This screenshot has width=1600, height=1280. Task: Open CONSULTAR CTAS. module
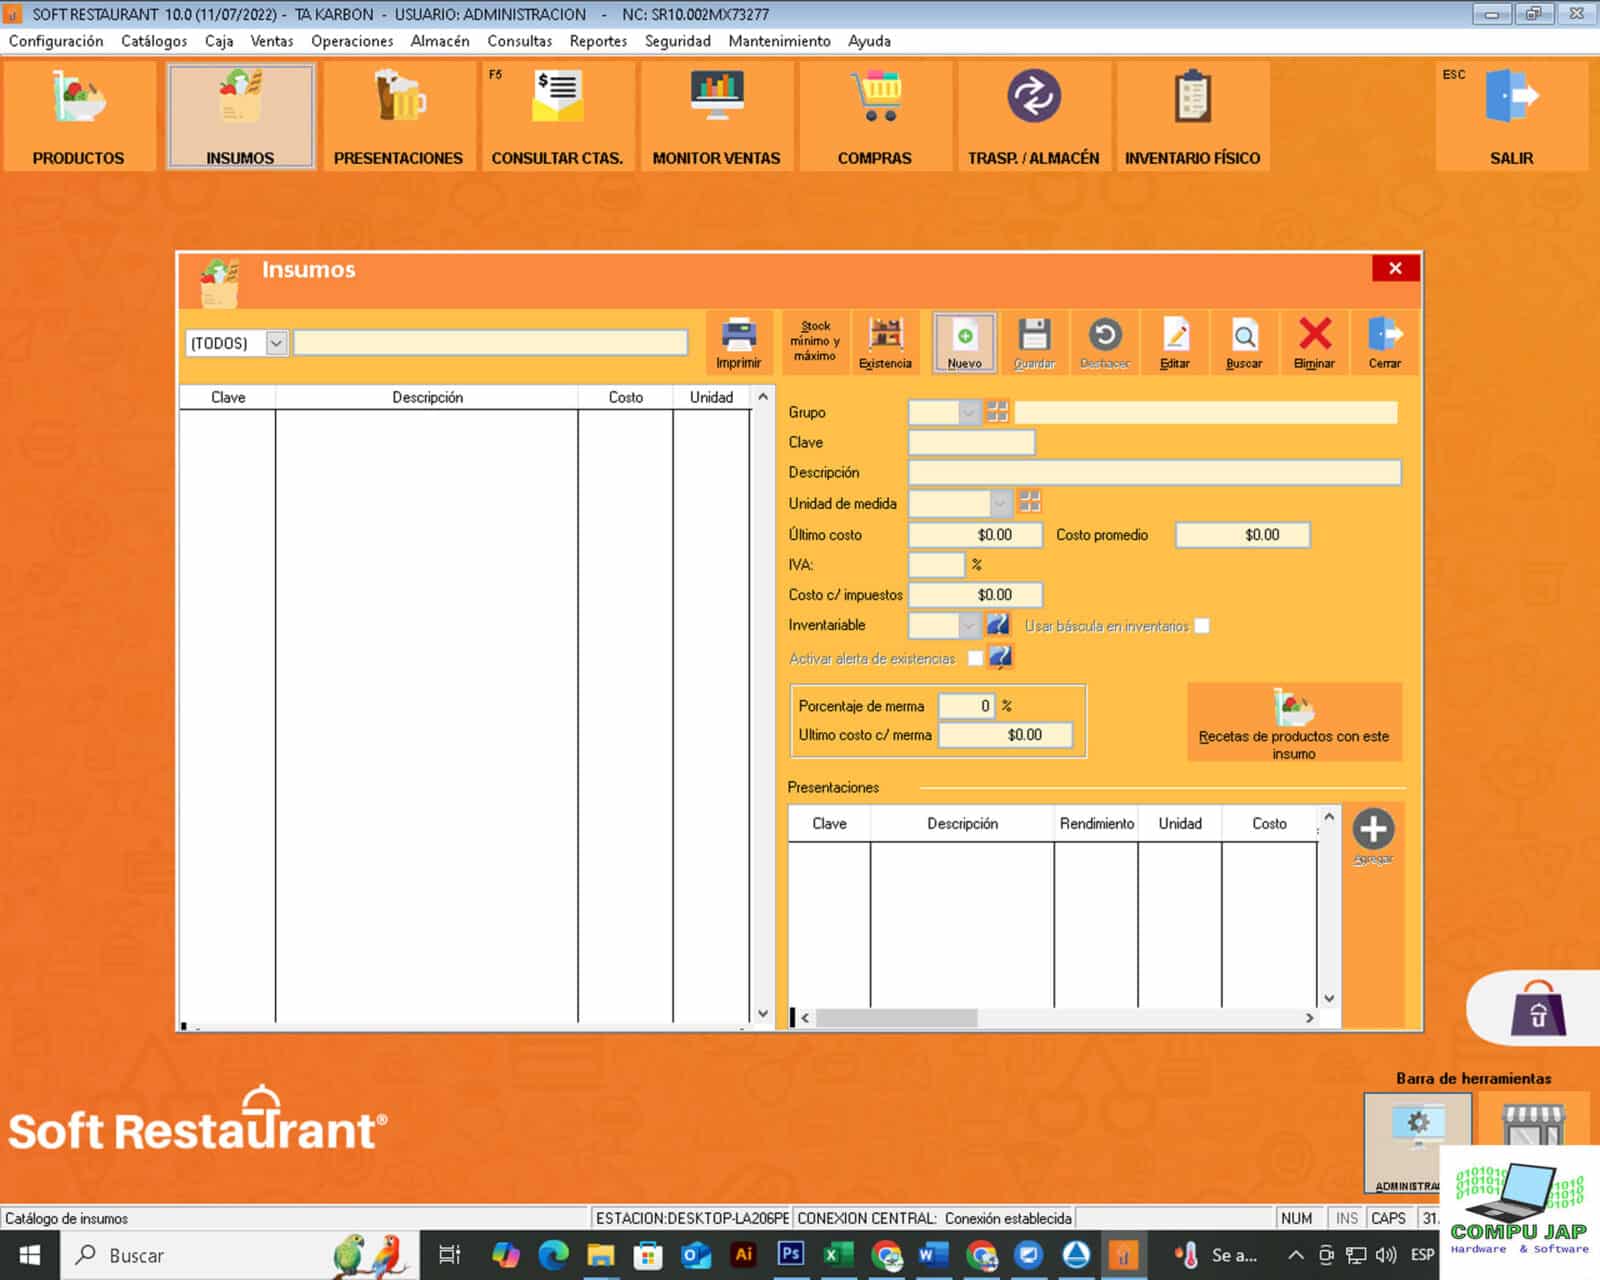pos(557,116)
